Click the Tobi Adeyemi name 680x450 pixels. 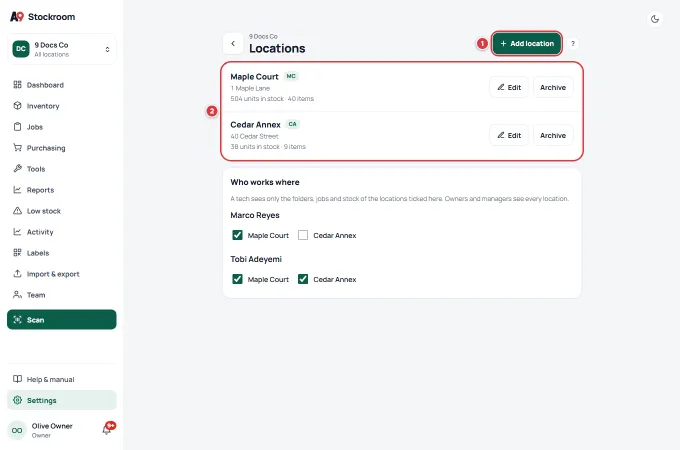click(256, 259)
